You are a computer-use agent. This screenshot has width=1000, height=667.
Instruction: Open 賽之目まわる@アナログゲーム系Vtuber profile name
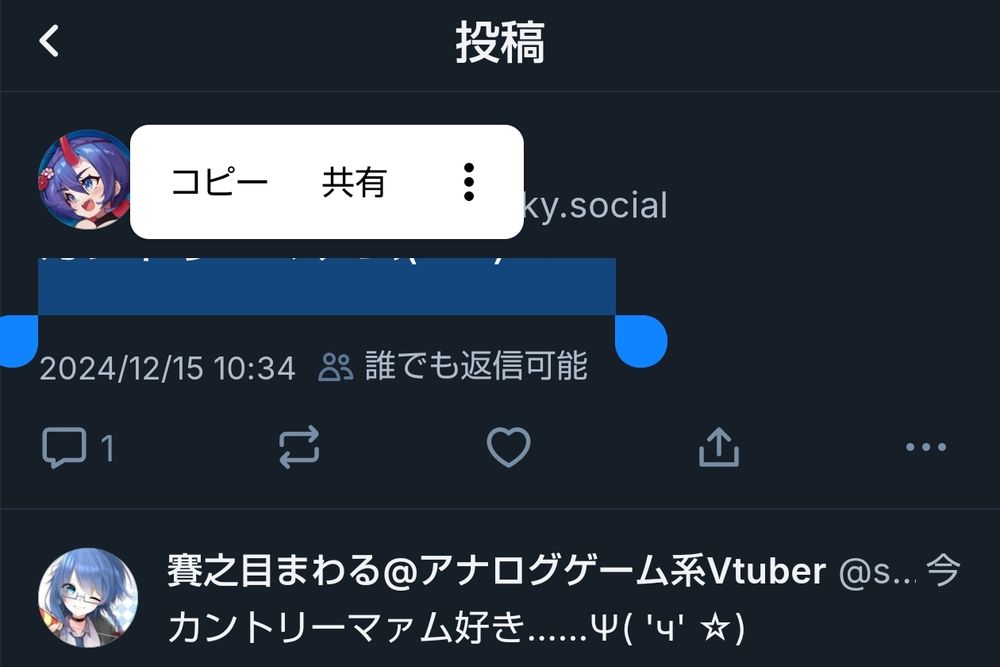point(497,570)
